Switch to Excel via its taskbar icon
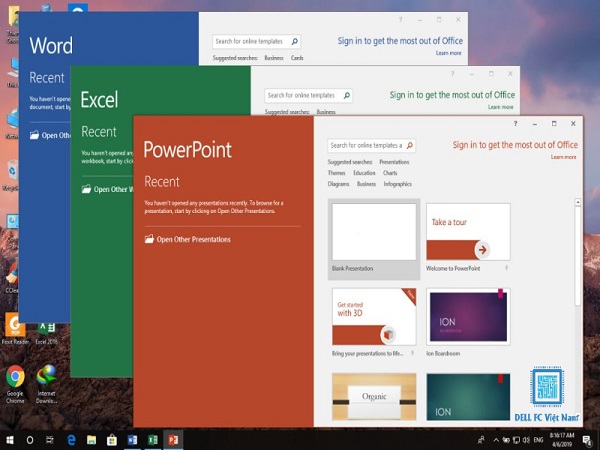Screen dimensions: 600x450 [153, 440]
